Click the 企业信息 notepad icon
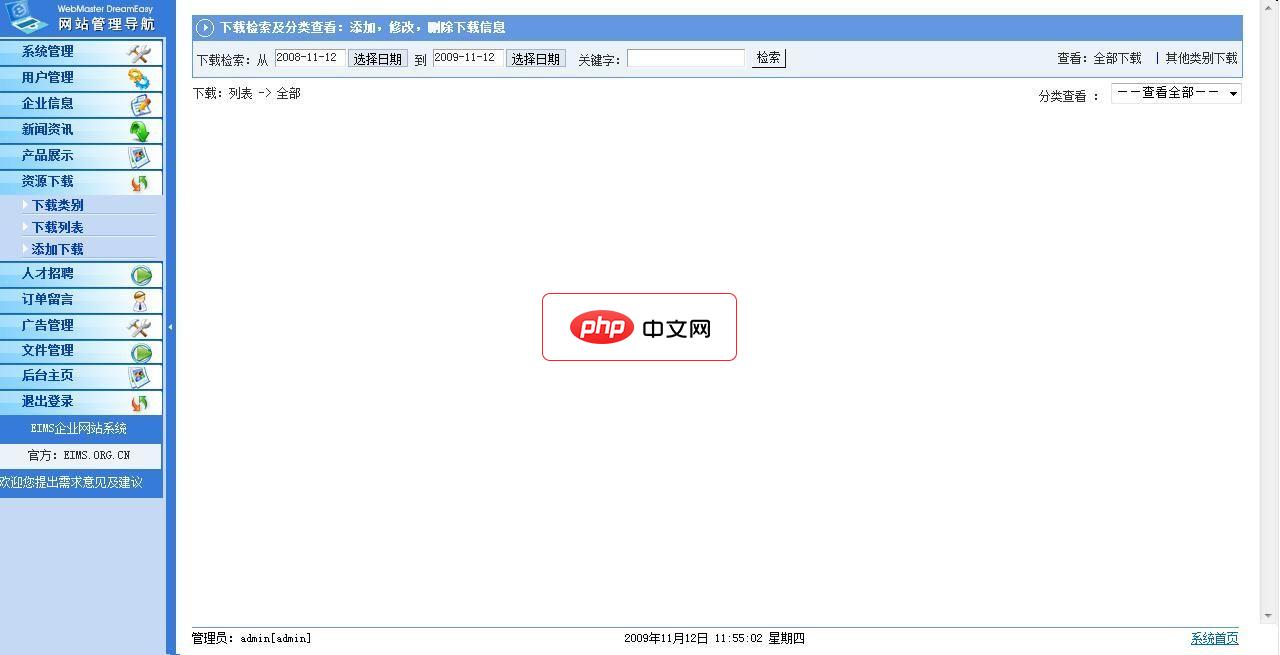The width and height of the screenshot is (1280, 655). [139, 104]
